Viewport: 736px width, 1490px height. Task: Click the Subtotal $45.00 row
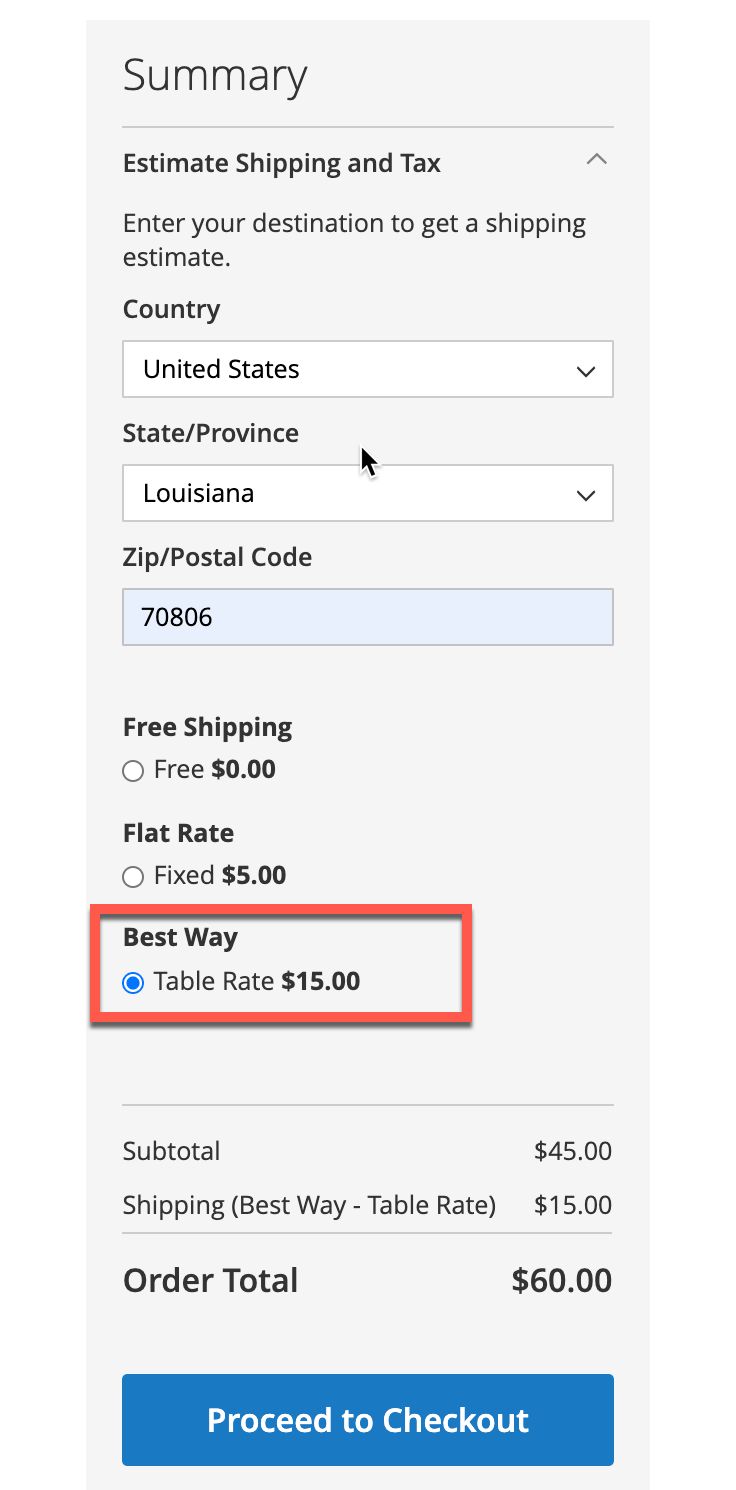click(x=367, y=1151)
